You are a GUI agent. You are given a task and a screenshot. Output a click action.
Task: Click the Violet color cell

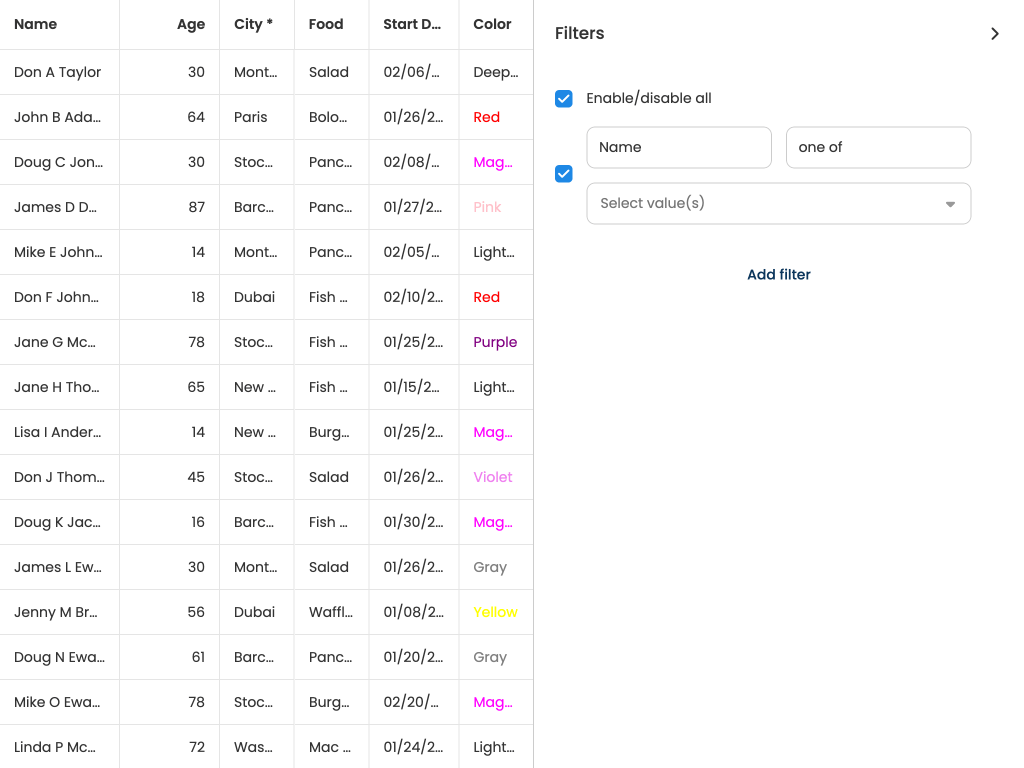[492, 477]
